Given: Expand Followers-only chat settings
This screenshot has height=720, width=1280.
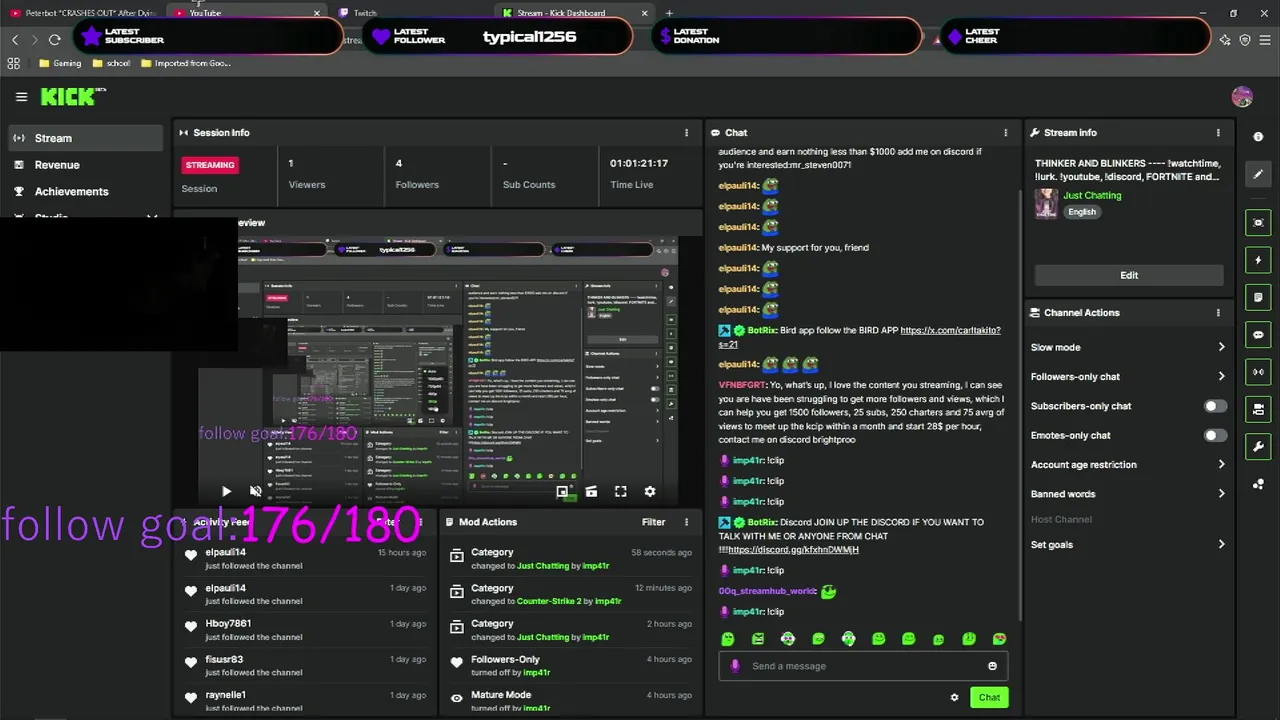Looking at the screenshot, I should click(1128, 376).
